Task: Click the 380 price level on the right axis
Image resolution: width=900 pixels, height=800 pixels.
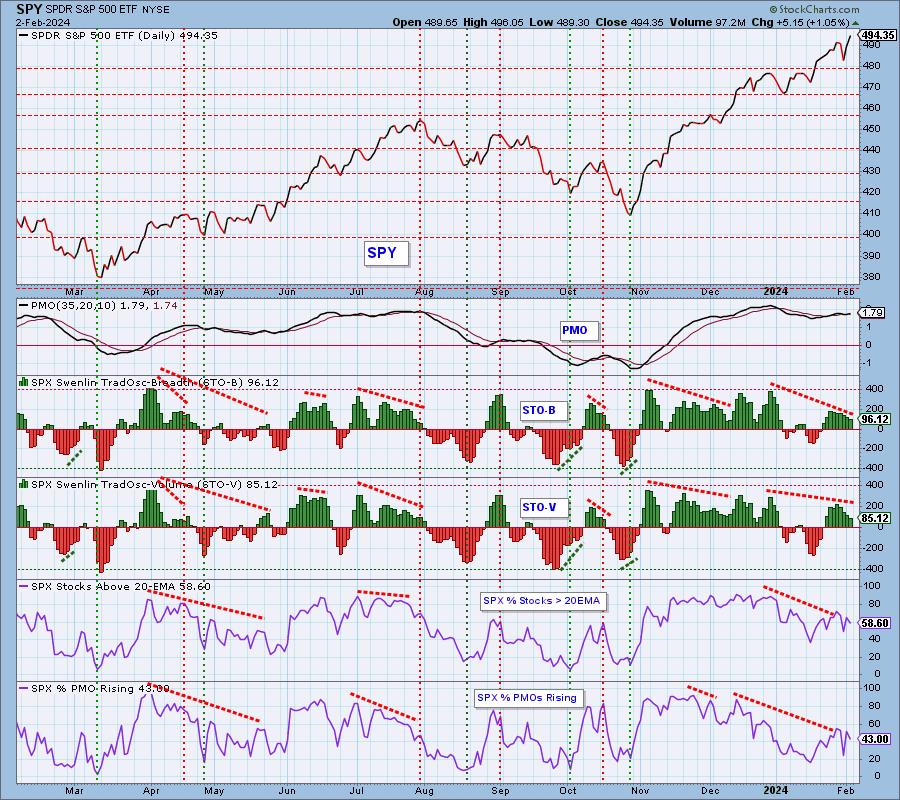Action: (x=871, y=277)
